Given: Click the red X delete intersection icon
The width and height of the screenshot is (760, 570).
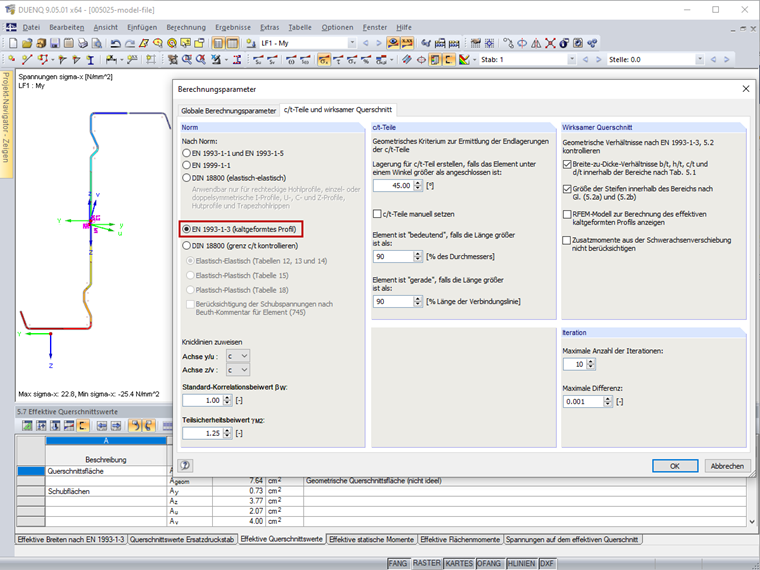Looking at the screenshot, I should coord(550,43).
